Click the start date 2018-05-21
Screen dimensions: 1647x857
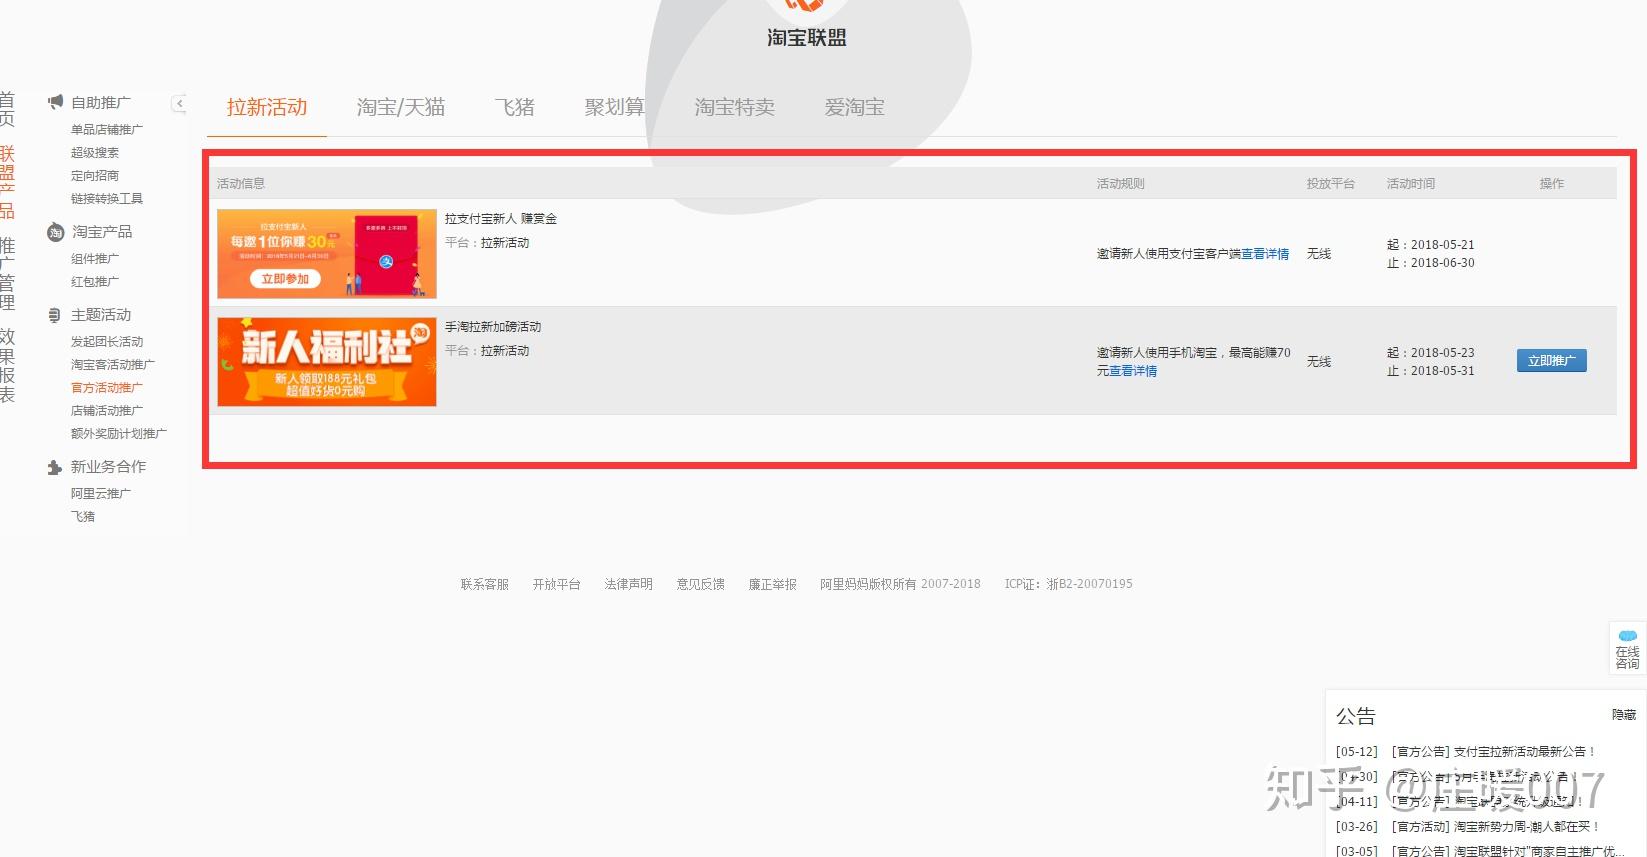pyautogui.click(x=1443, y=245)
